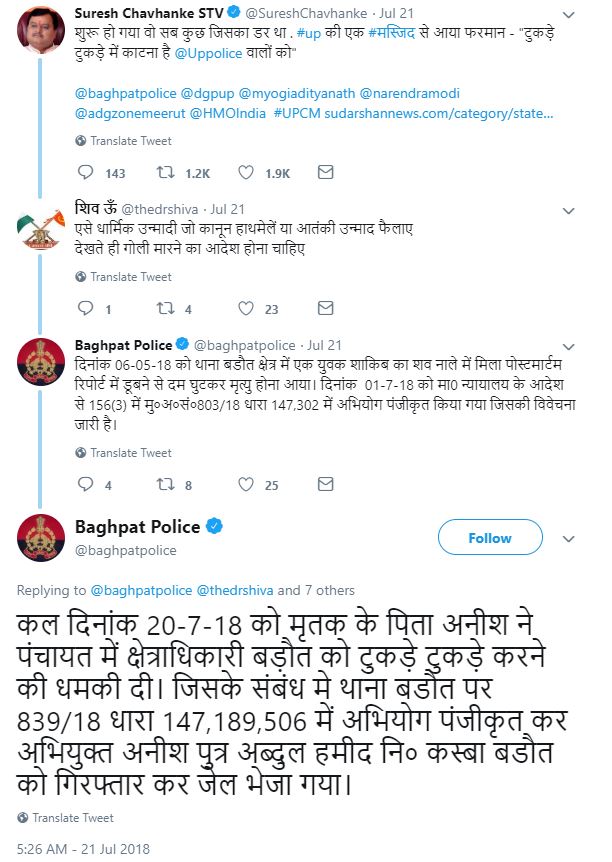Retweet the Shiv Om tweet
This screenshot has height=862, width=612.
point(166,309)
